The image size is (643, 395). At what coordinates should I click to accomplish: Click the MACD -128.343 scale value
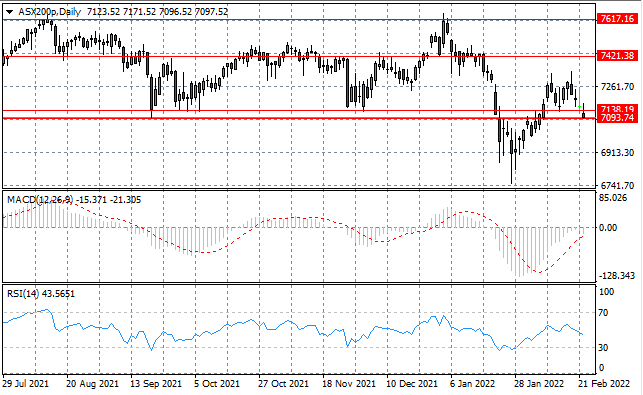coord(616,276)
